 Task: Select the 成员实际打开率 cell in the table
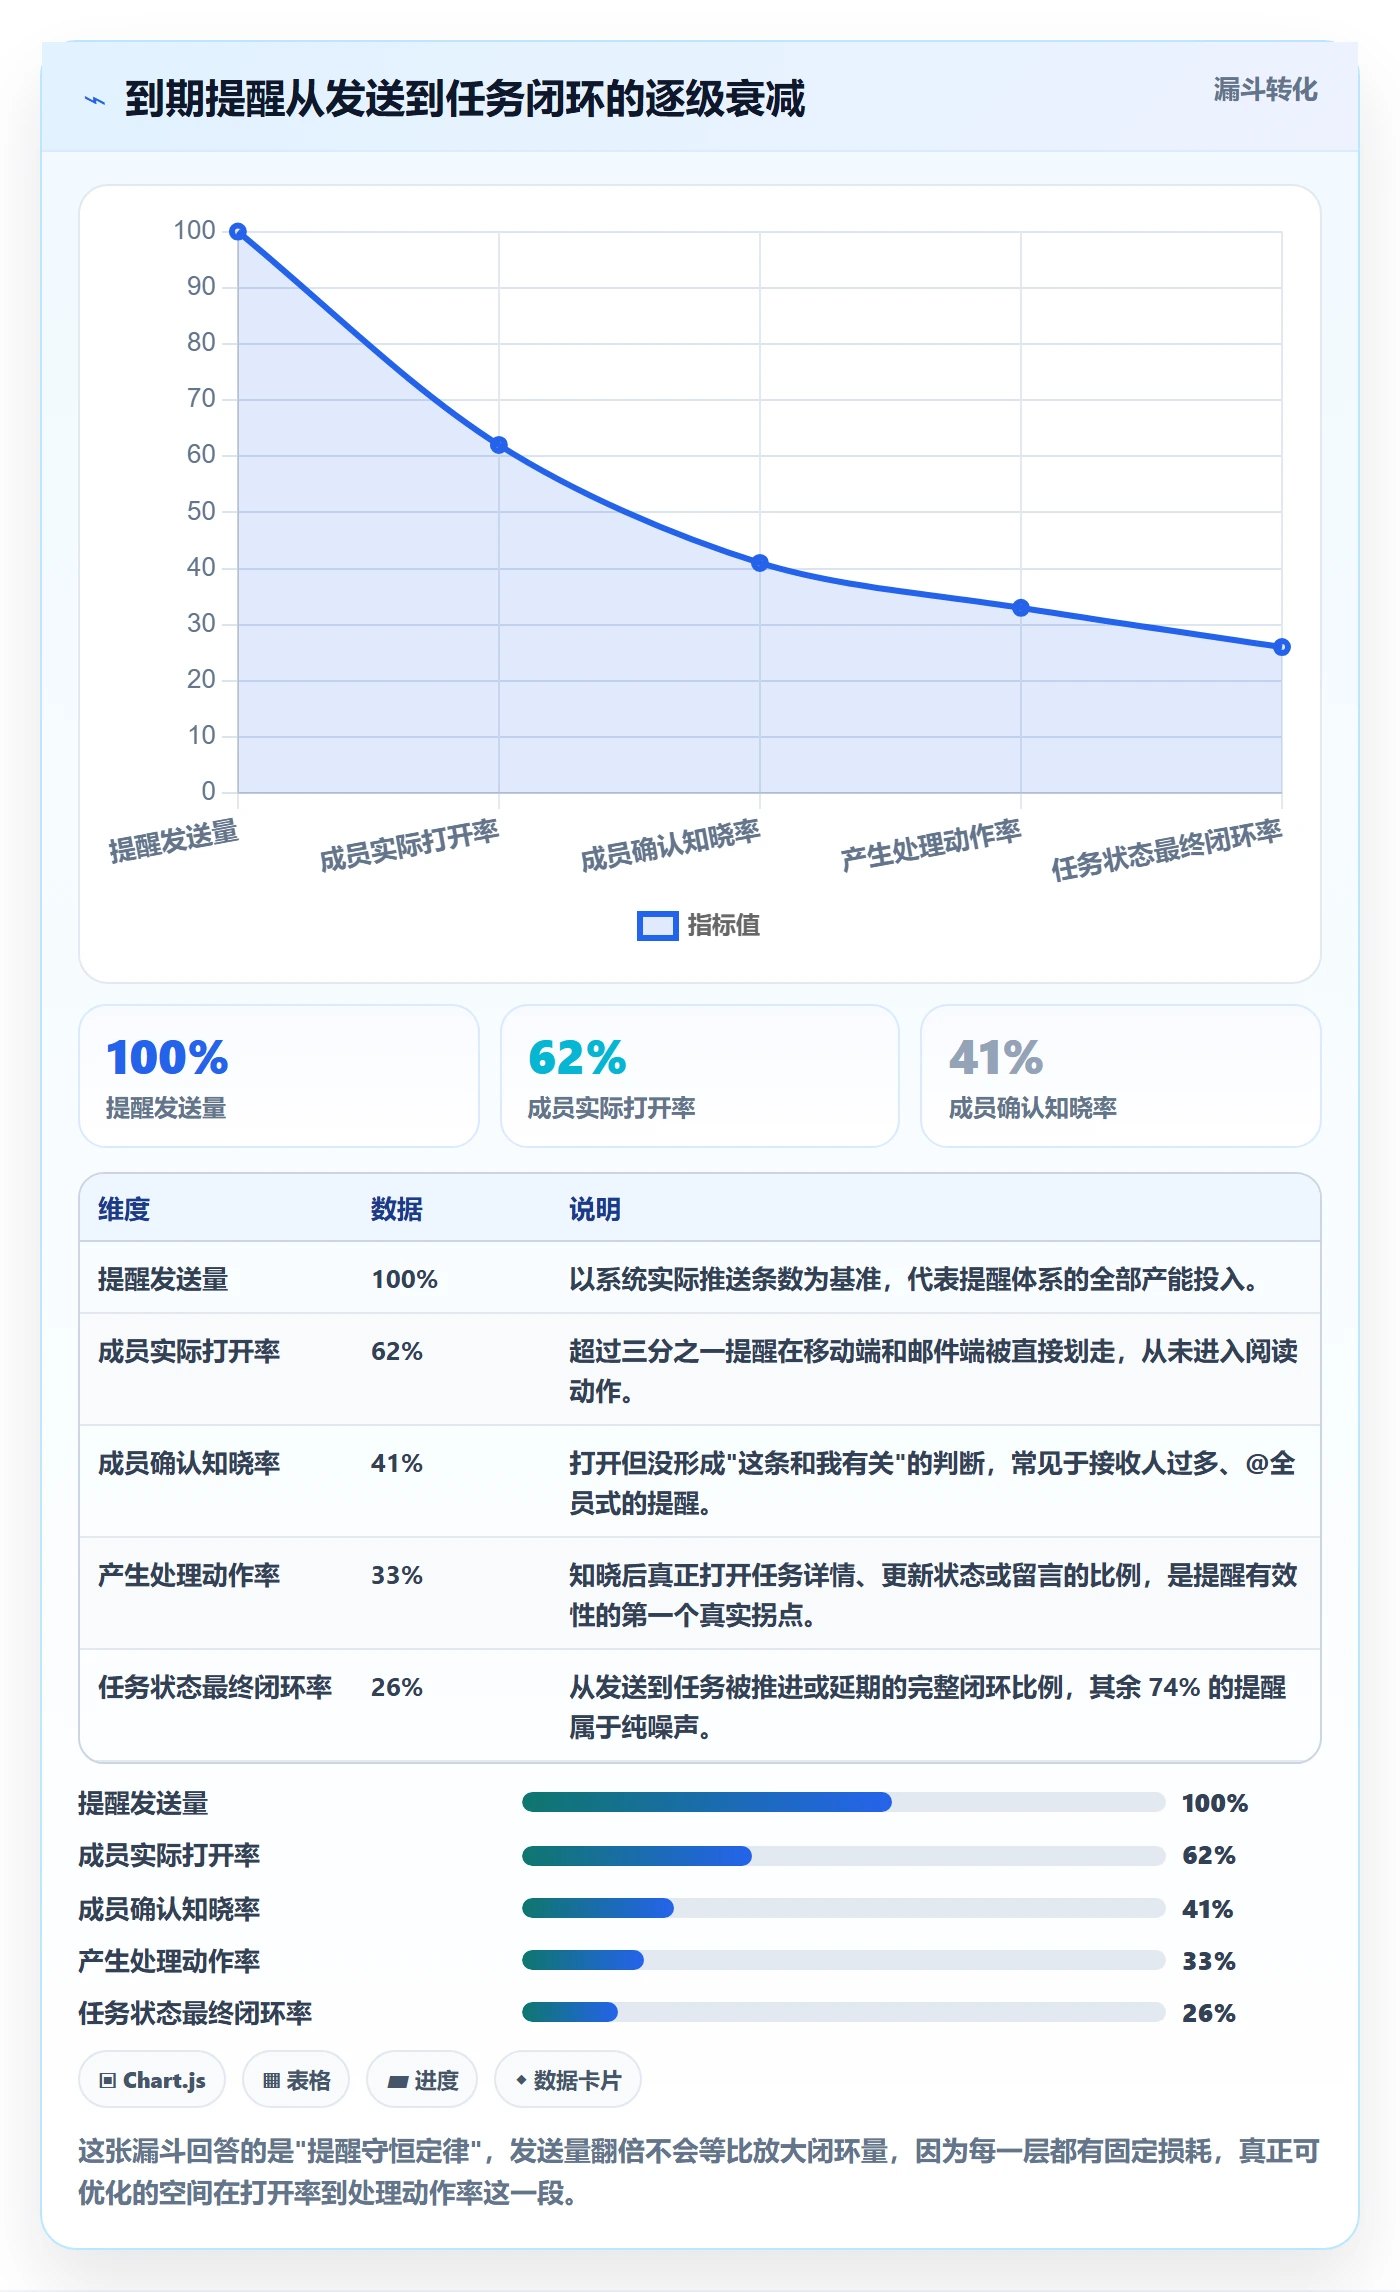tap(189, 1351)
